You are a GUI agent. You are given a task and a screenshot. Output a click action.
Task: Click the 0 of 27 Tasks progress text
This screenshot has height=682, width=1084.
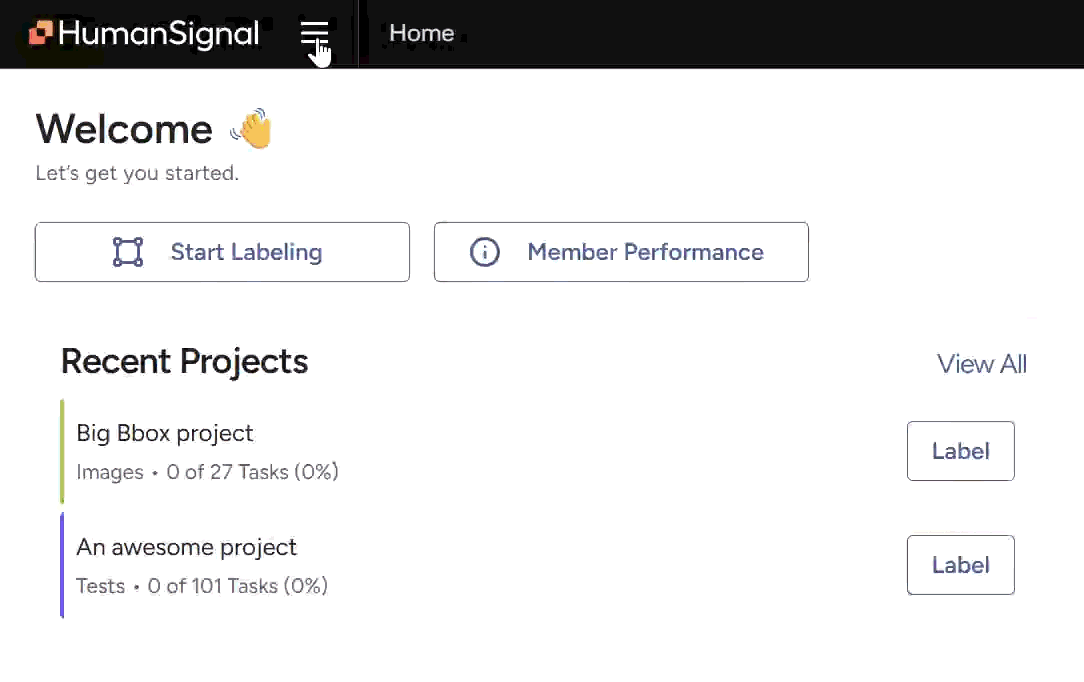pyautogui.click(x=252, y=472)
